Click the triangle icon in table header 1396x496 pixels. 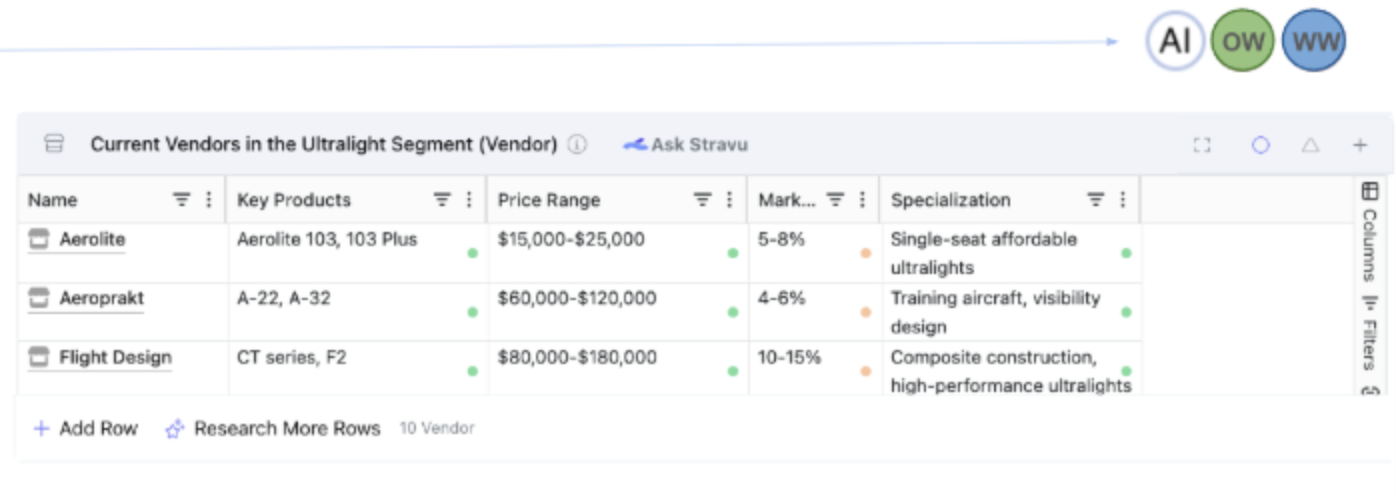tap(1310, 145)
